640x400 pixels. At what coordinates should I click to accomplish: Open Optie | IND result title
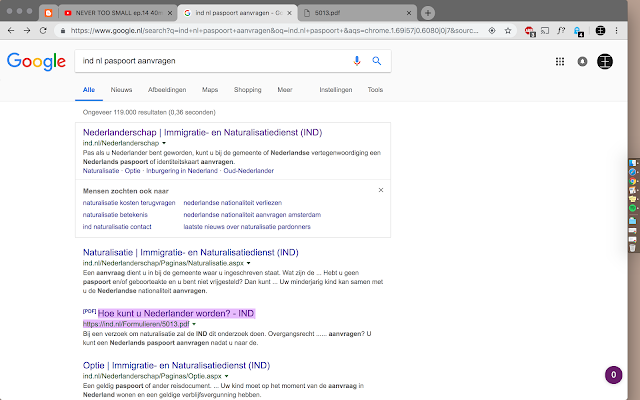pos(176,365)
